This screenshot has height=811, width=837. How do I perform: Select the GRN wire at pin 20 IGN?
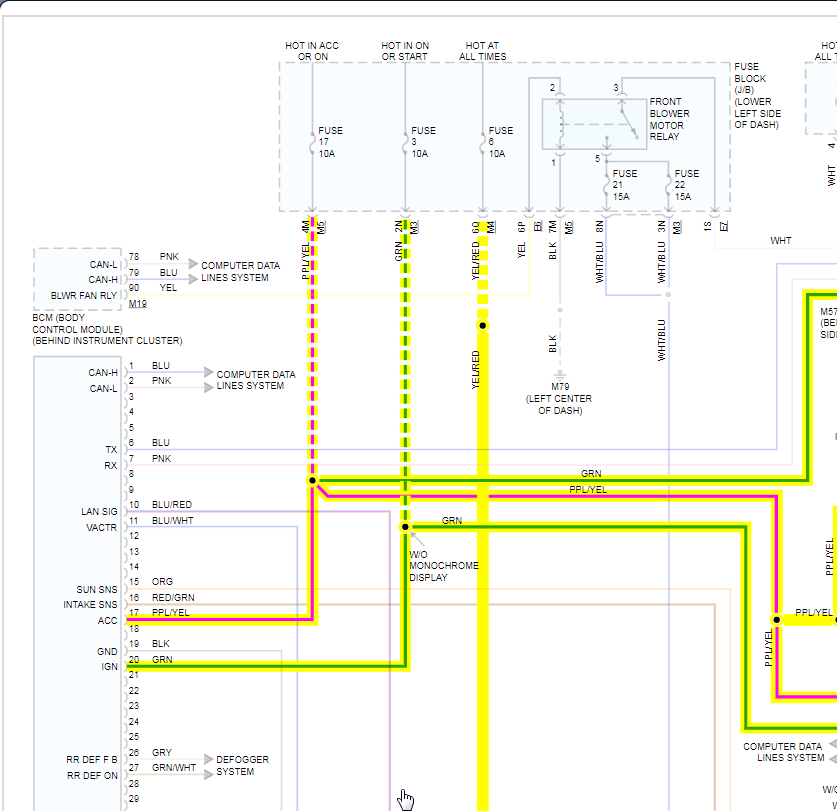pyautogui.click(x=266, y=666)
